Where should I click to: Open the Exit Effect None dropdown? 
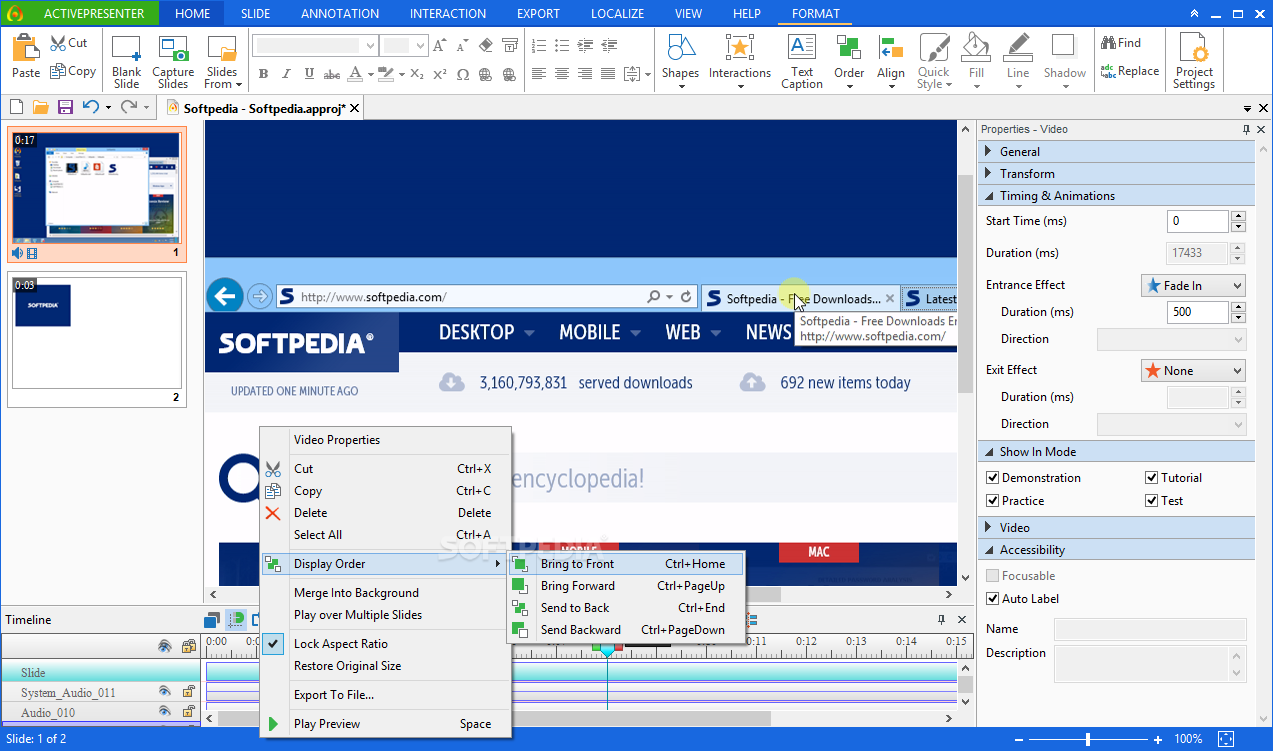[x=1193, y=371]
